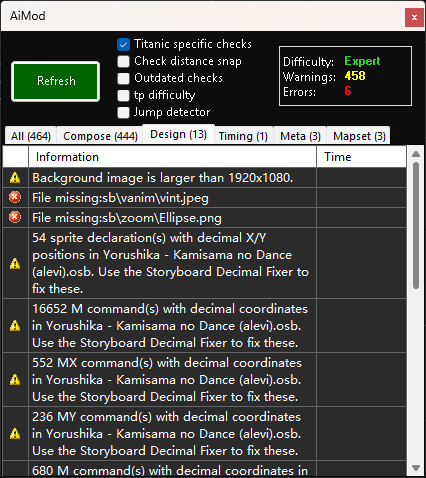Enable the Jump detector checkbox
Viewport: 426px width, 478px height.
(123, 112)
